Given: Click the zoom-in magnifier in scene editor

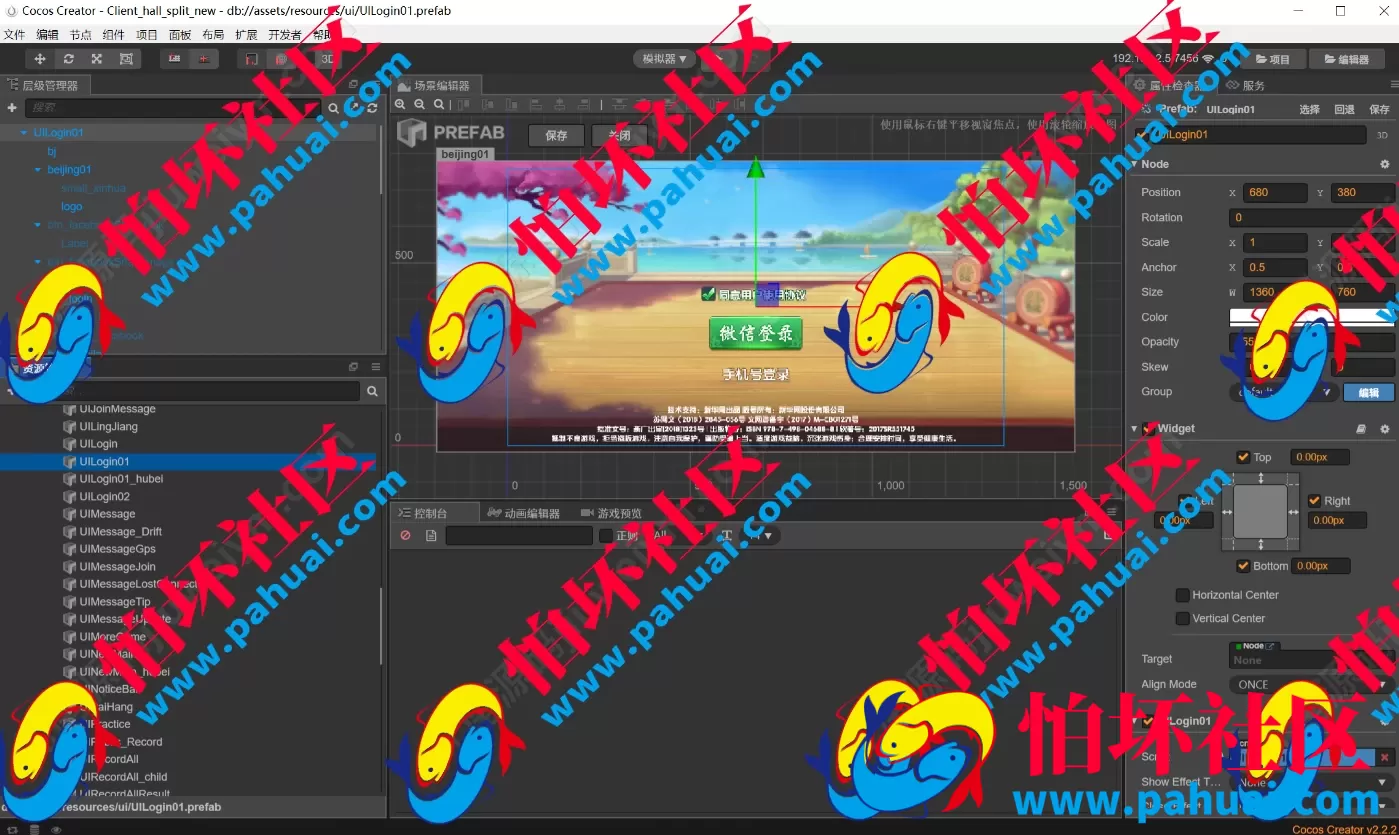Looking at the screenshot, I should tap(401, 105).
